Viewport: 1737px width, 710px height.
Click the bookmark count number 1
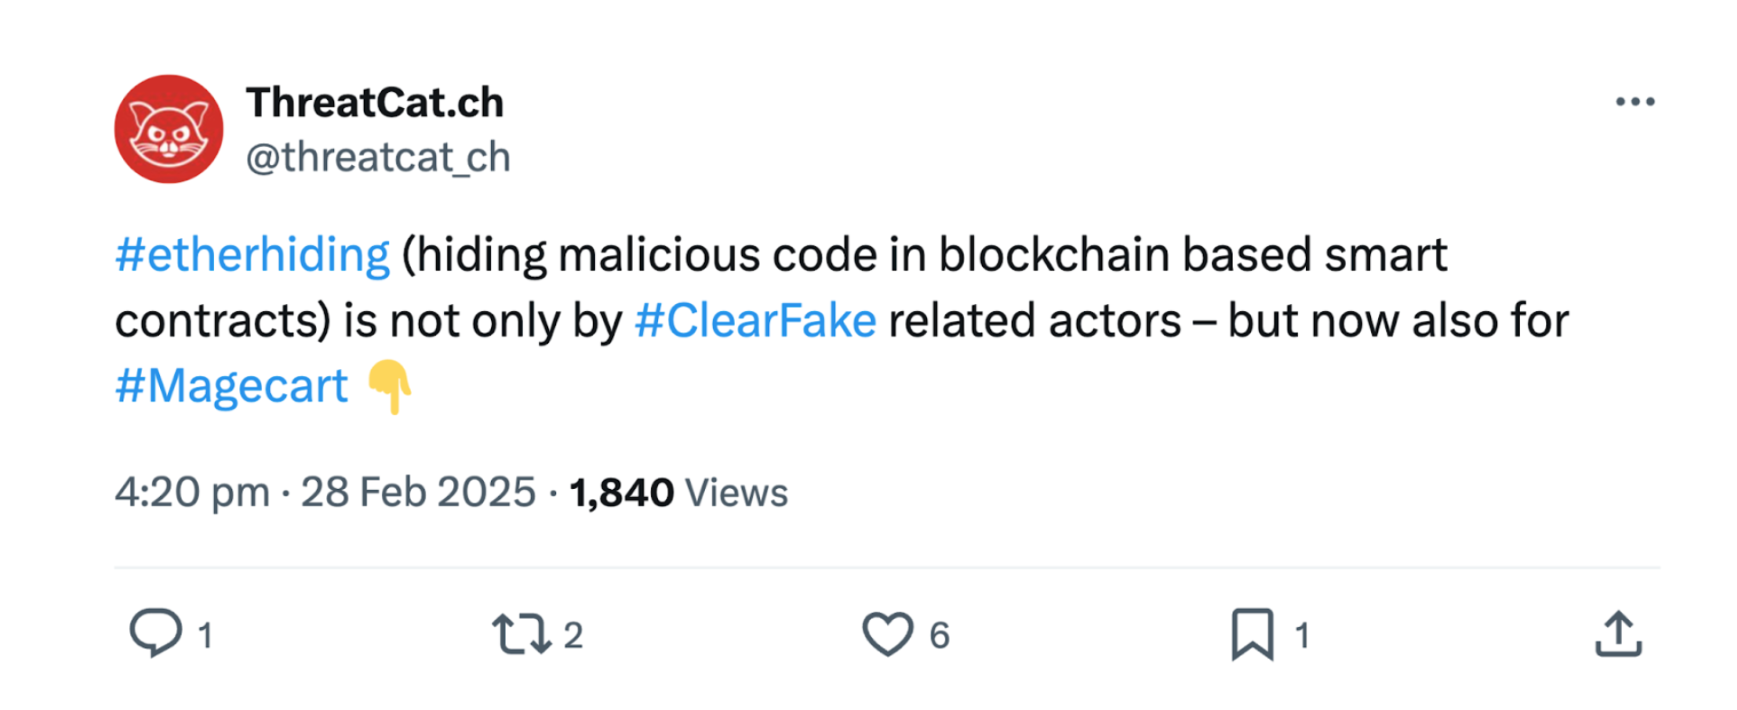point(1301,635)
